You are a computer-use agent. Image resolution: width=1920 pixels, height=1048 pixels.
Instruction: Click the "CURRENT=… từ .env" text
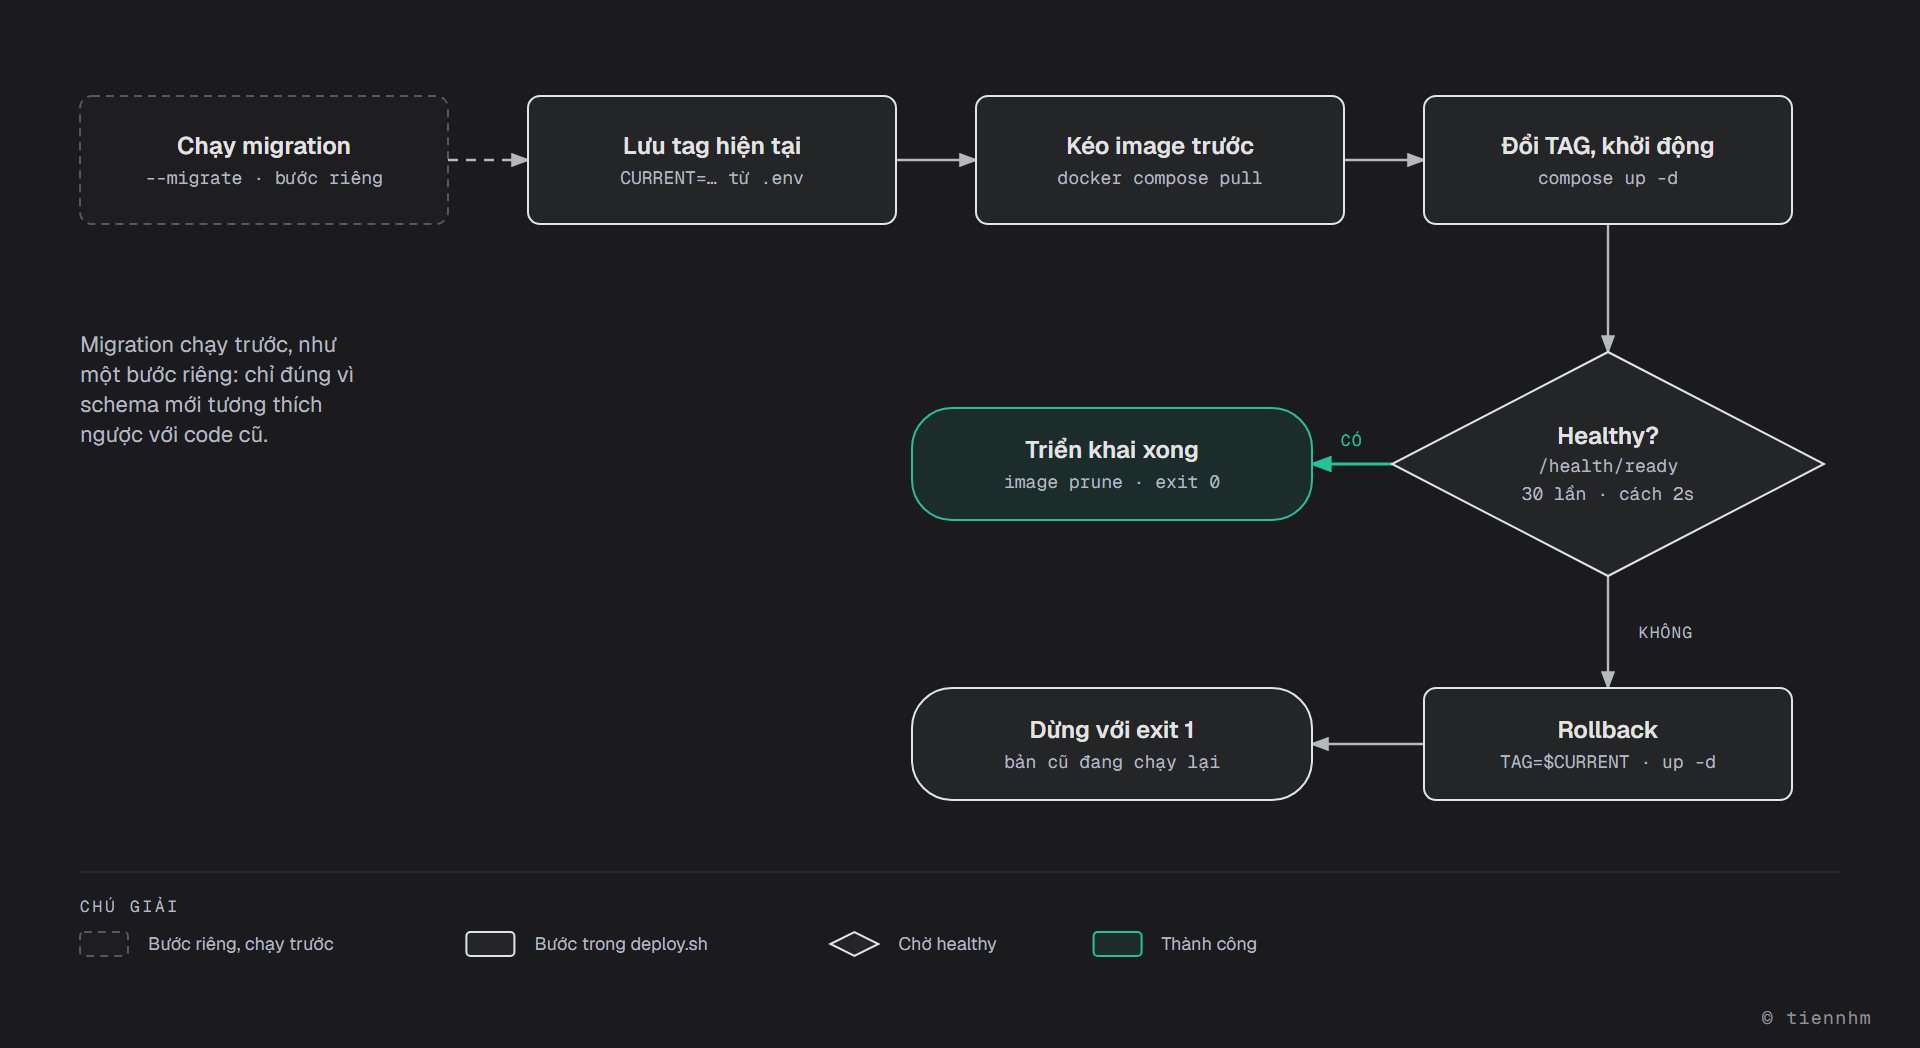click(712, 178)
